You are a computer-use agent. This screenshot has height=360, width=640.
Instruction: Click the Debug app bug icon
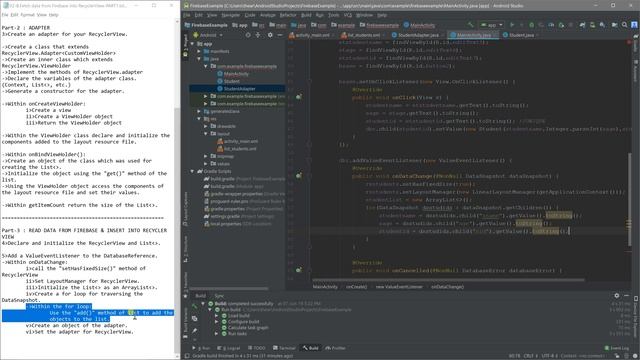pos(531,25)
